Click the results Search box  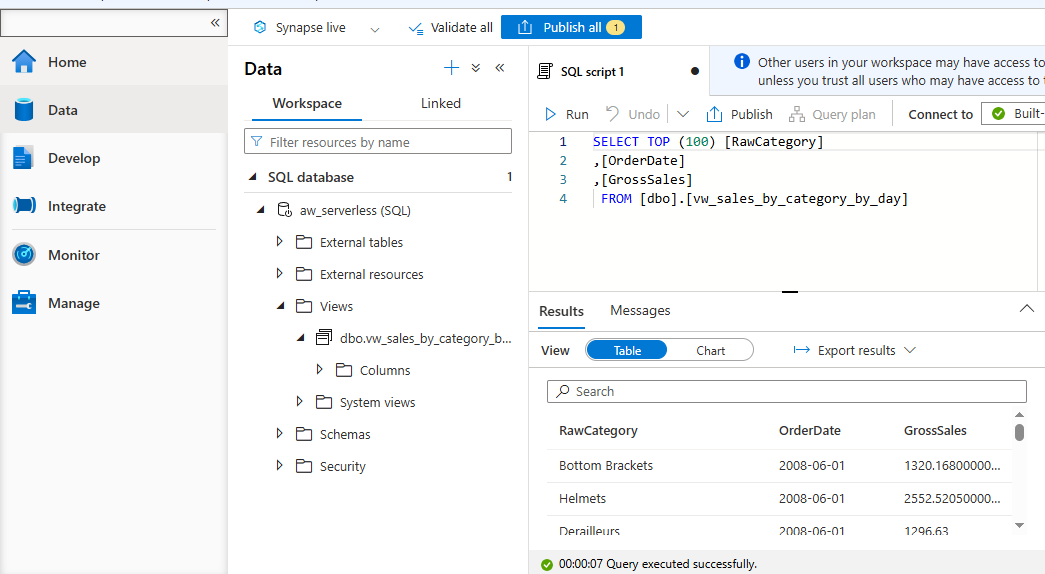(786, 391)
